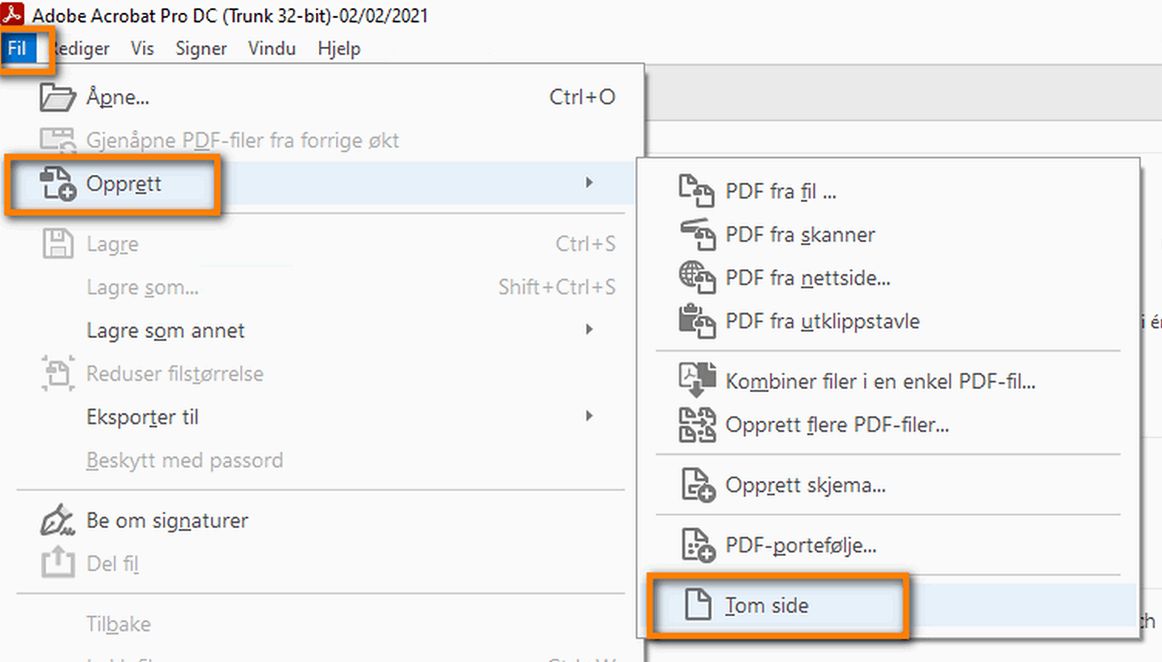Viewport: 1162px width, 662px height.
Task: Click the Åpne folder icon
Action: point(57,97)
